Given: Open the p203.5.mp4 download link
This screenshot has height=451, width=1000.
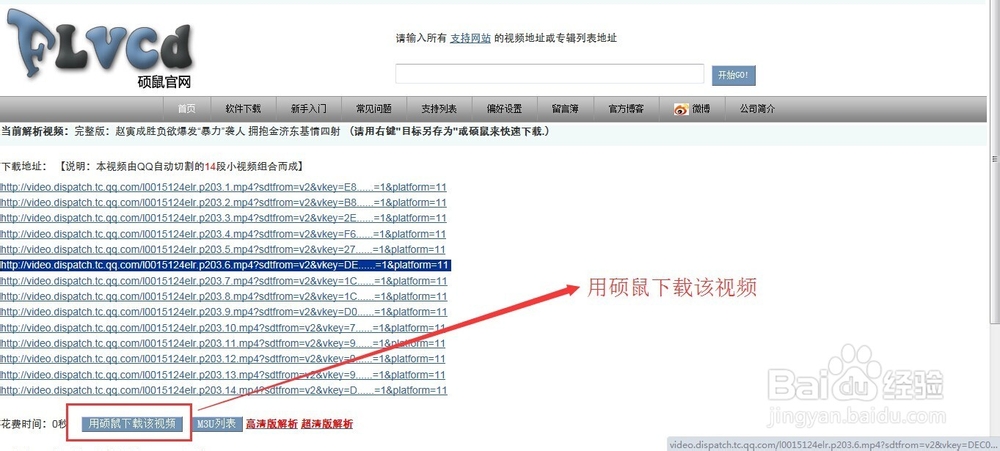Looking at the screenshot, I should 223,249.
